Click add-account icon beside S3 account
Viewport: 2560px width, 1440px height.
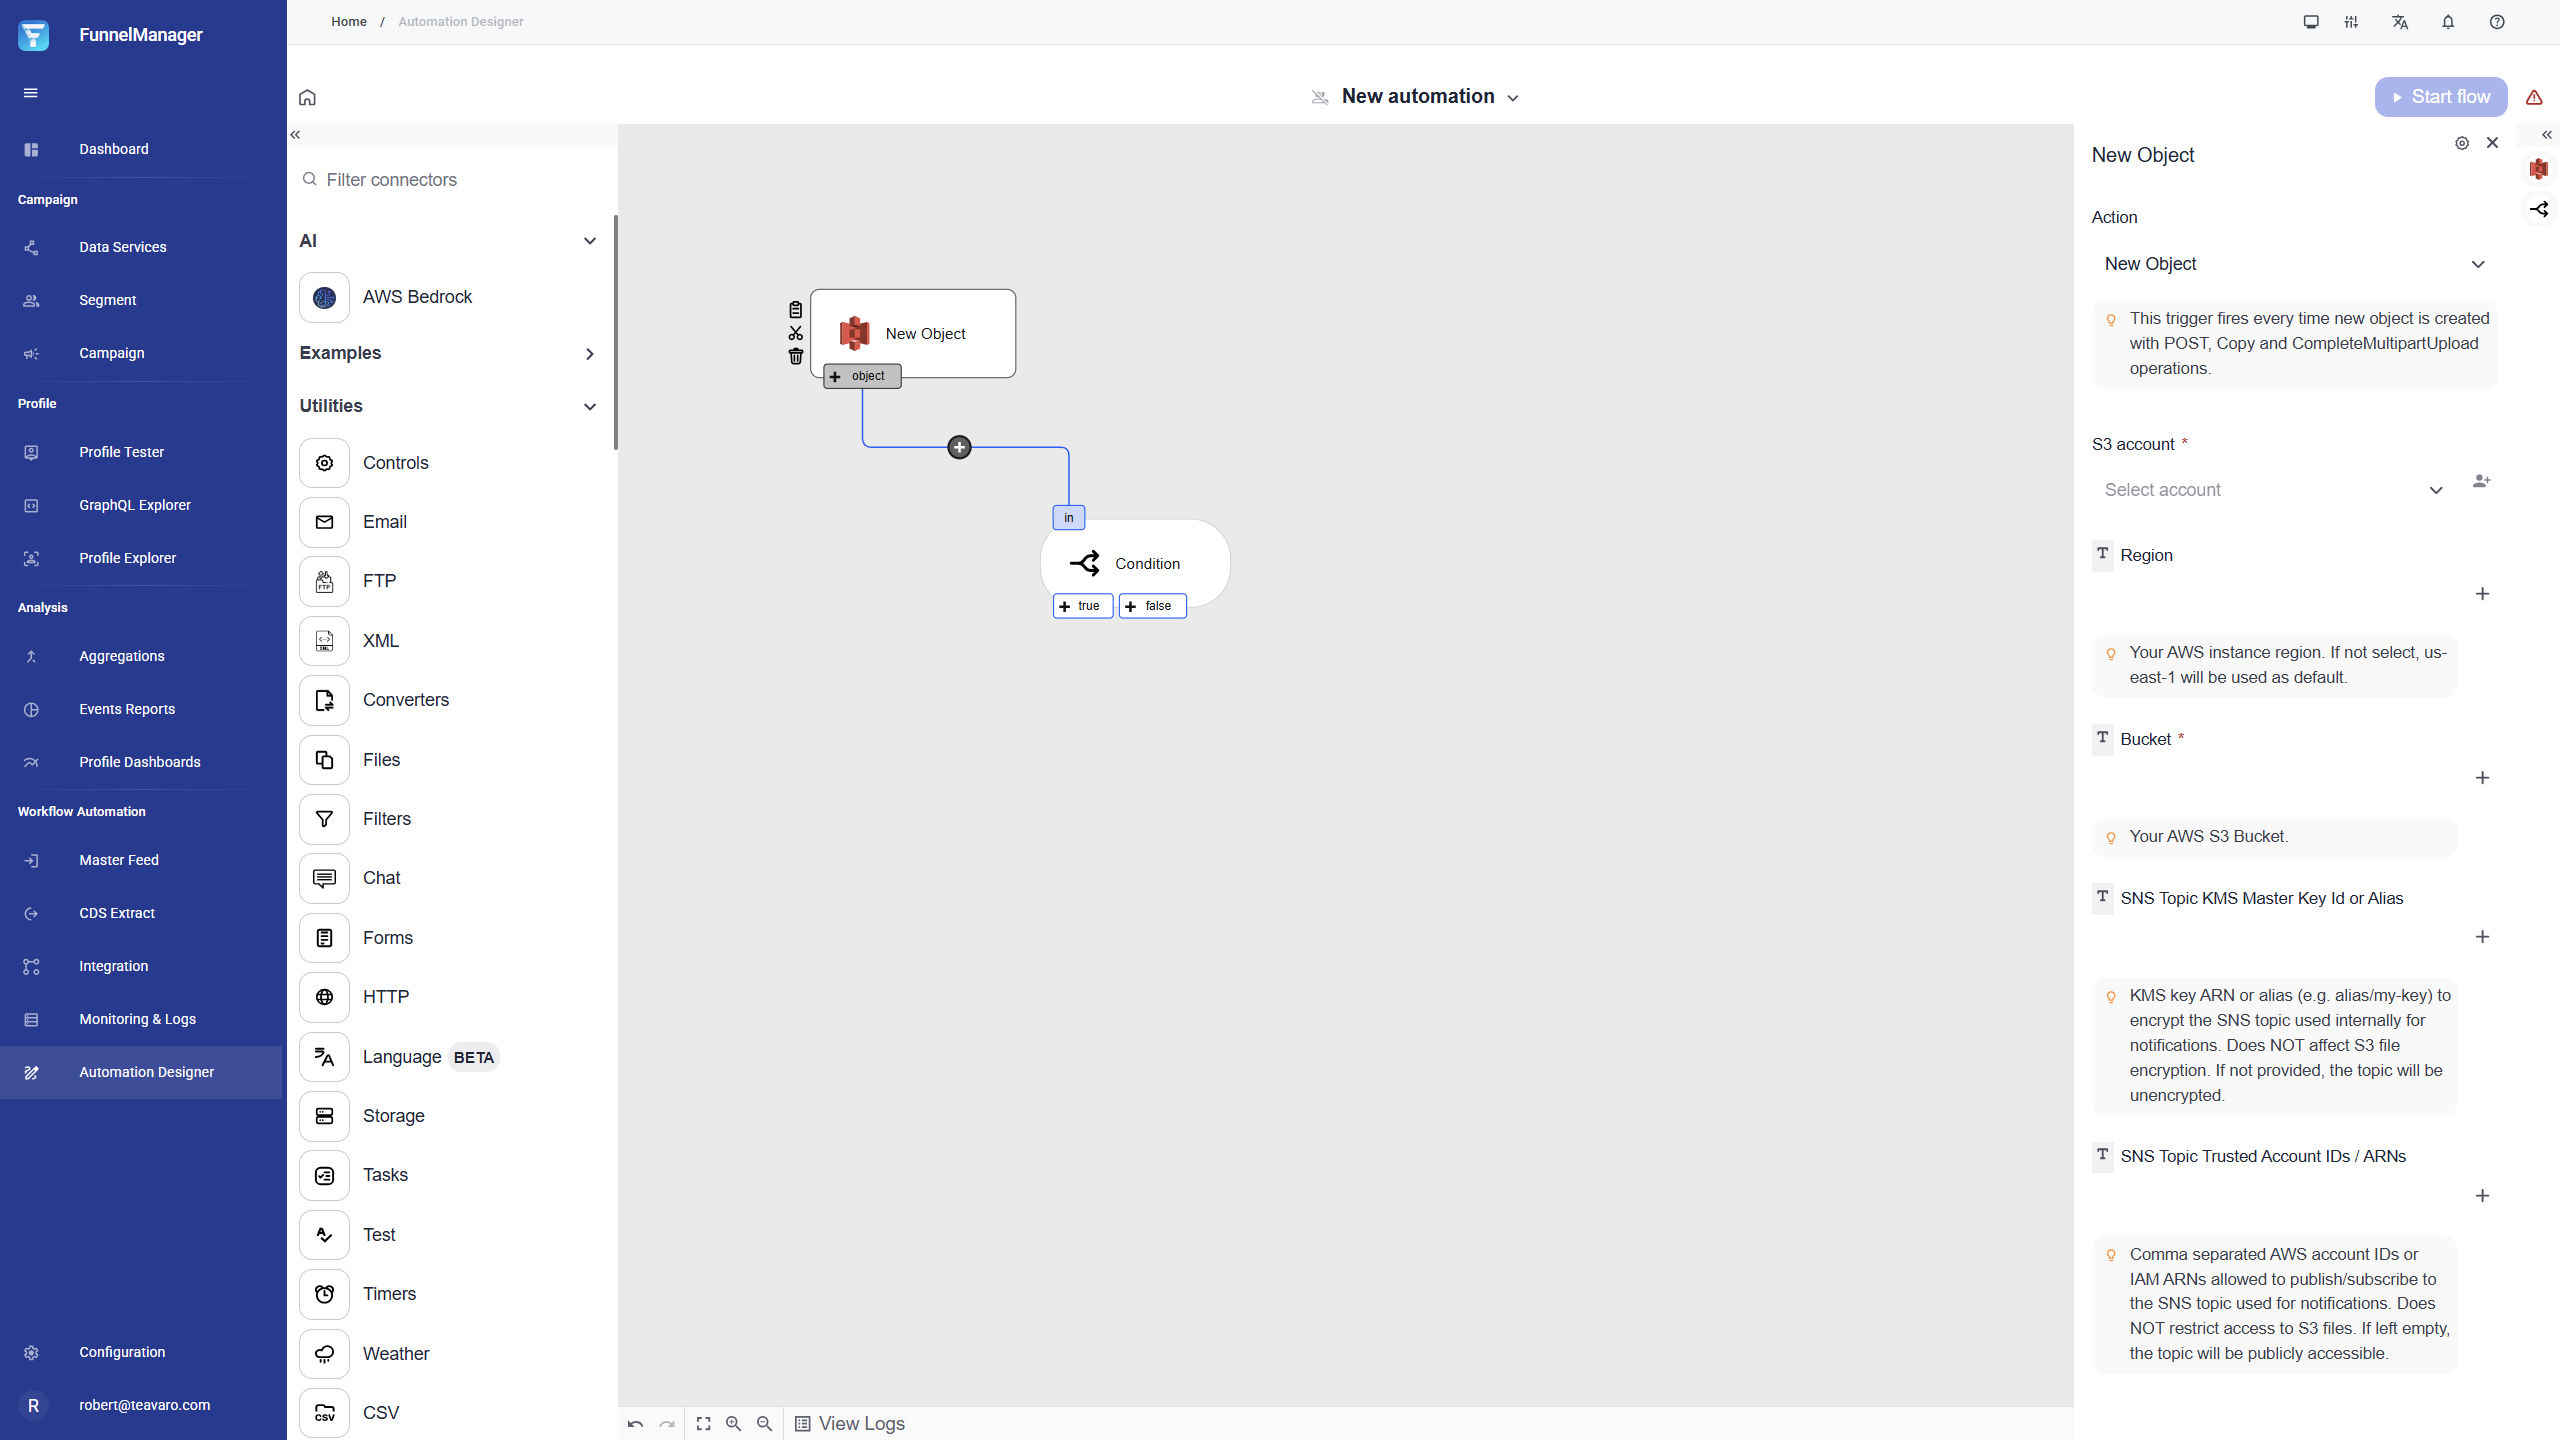(2481, 481)
